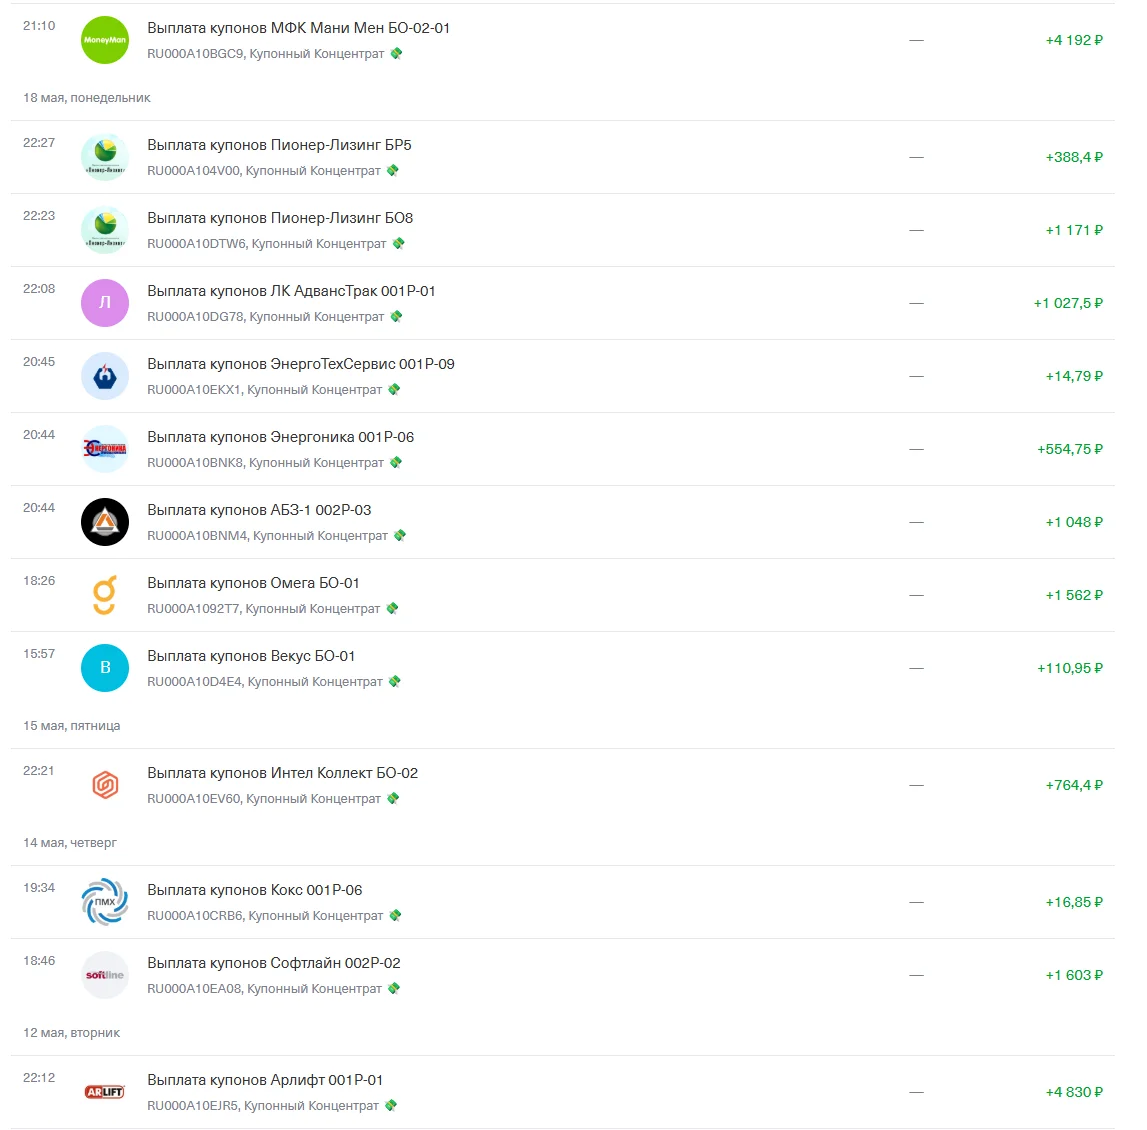The width and height of the screenshot is (1147, 1130).
Task: Click money icon next to RU000A1092T7
Action: click(x=392, y=609)
